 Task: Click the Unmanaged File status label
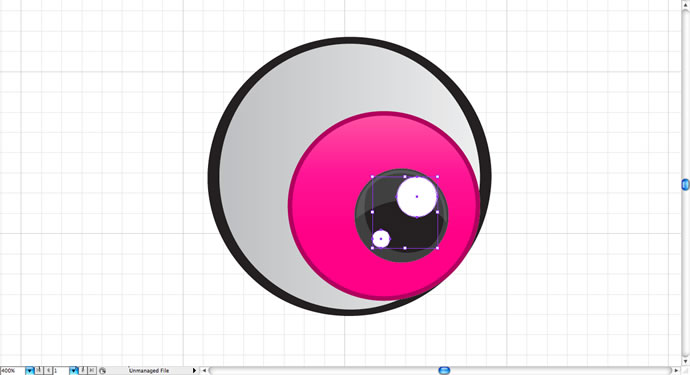pyautogui.click(x=149, y=371)
